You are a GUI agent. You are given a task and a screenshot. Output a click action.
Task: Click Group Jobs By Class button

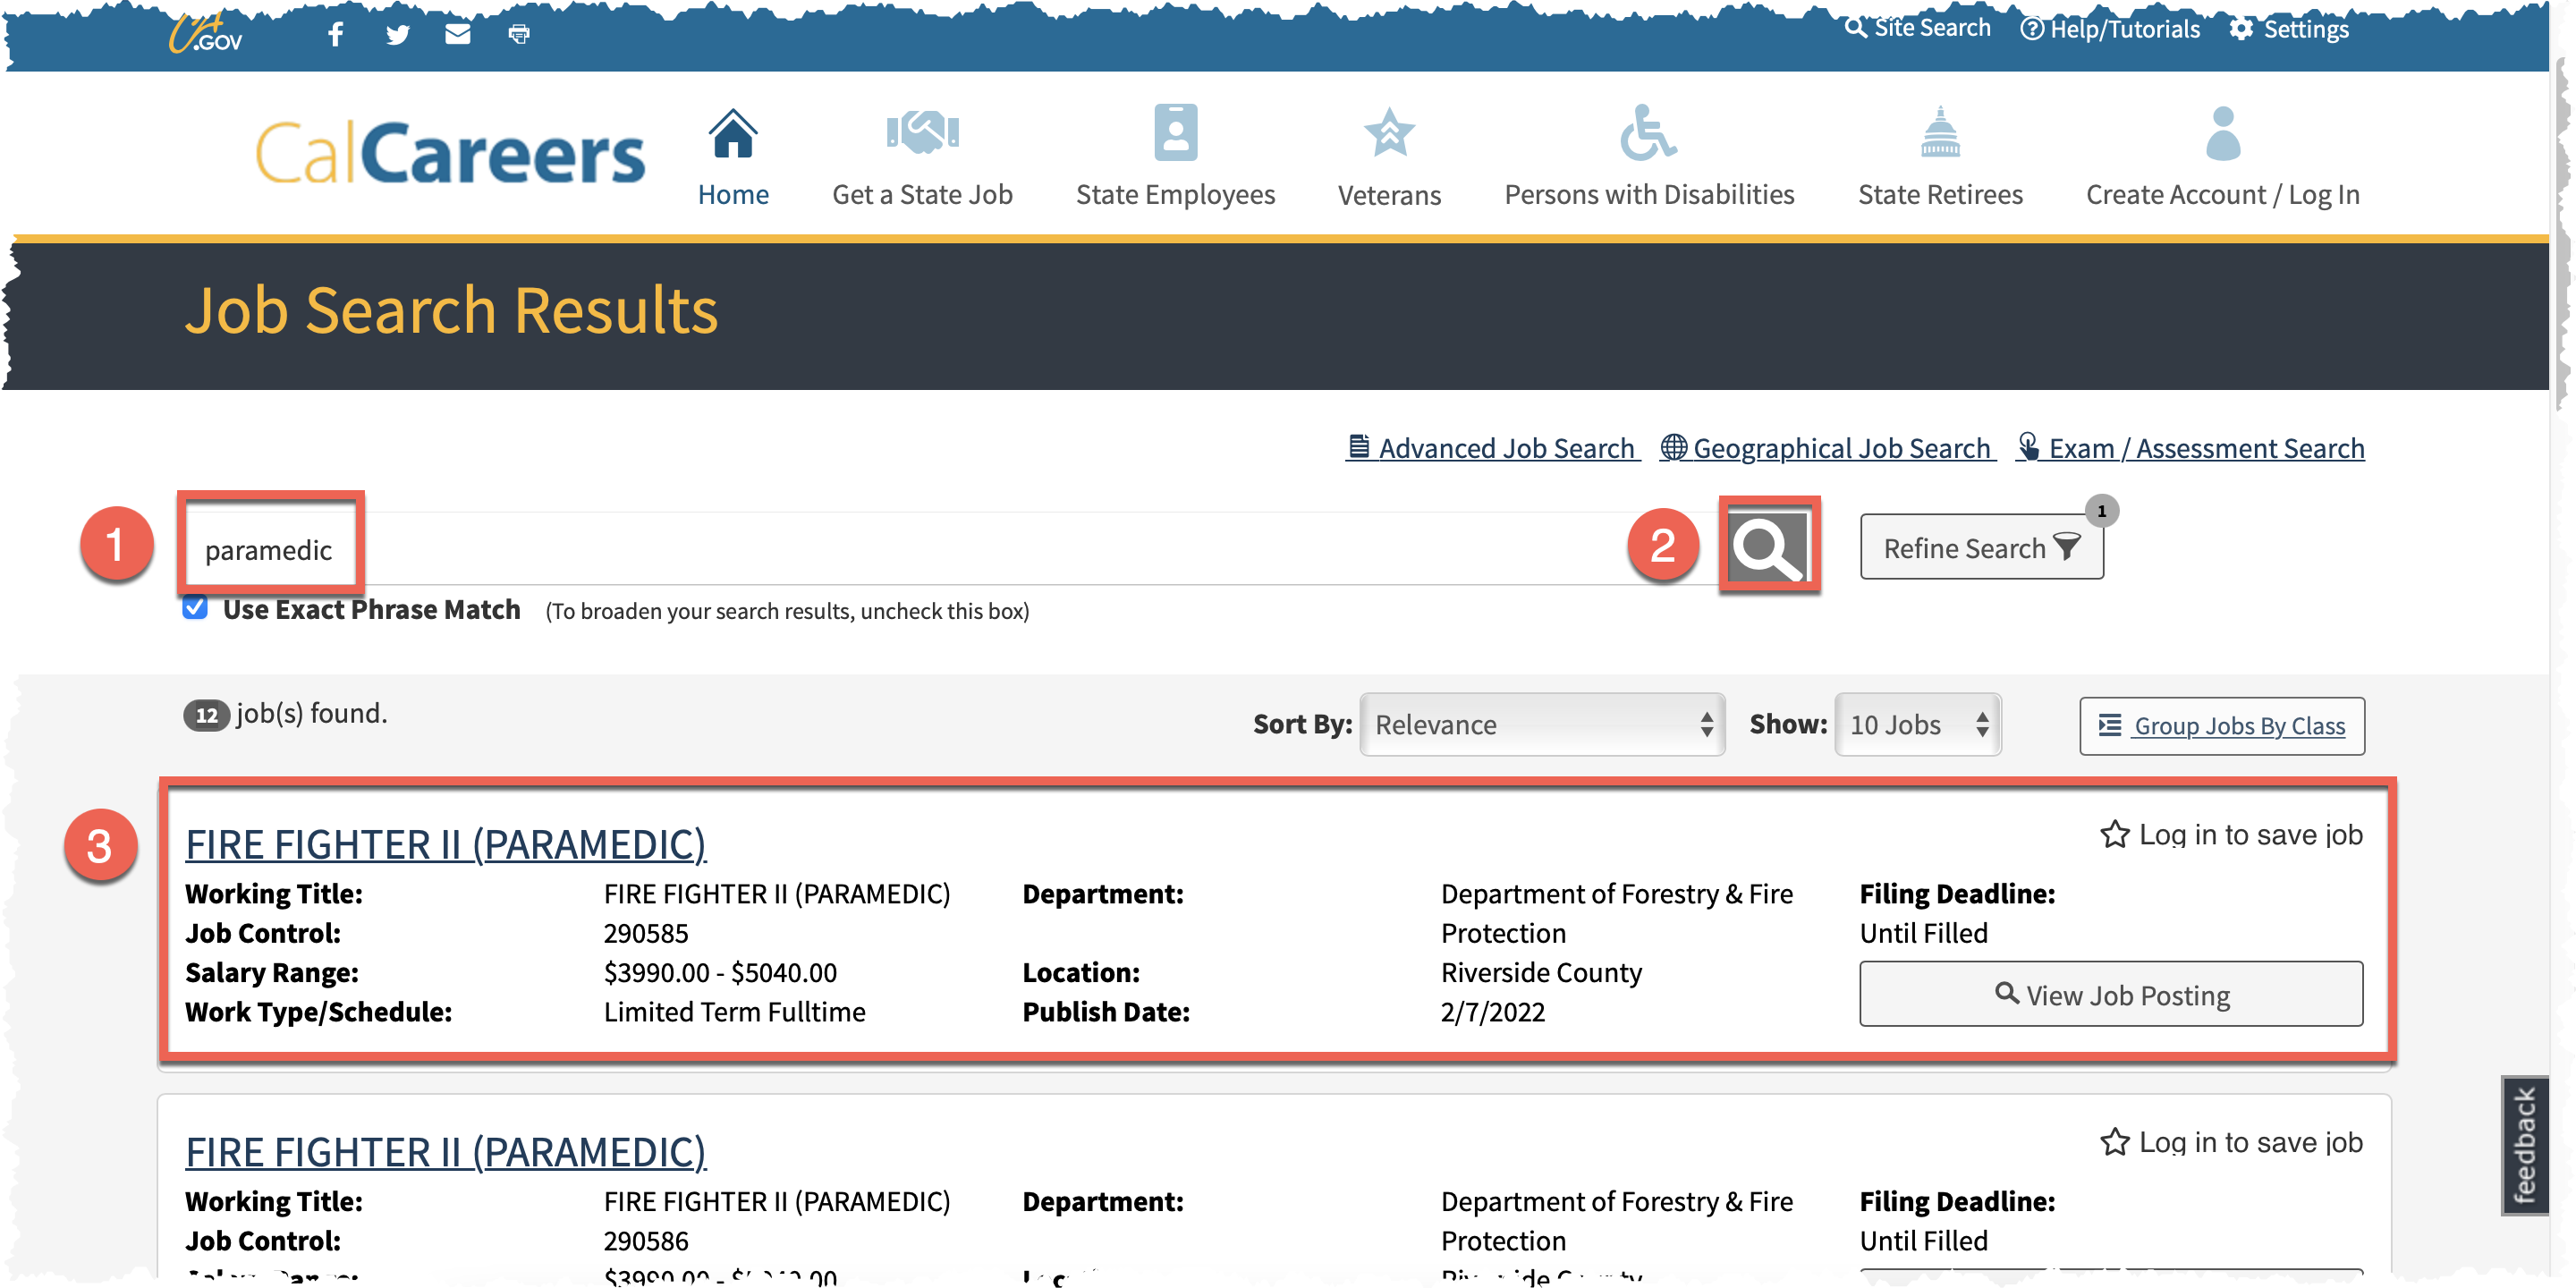(2221, 725)
